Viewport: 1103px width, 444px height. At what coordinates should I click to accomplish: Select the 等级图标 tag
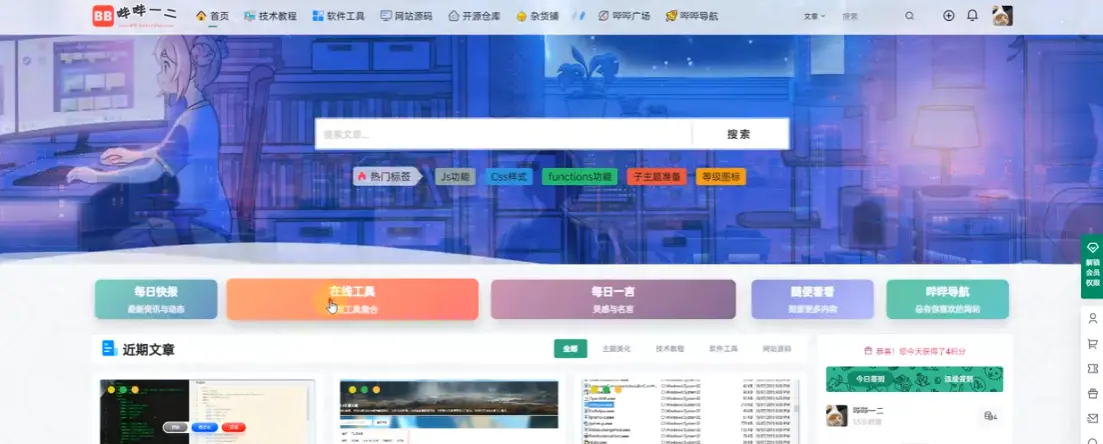[x=721, y=177]
